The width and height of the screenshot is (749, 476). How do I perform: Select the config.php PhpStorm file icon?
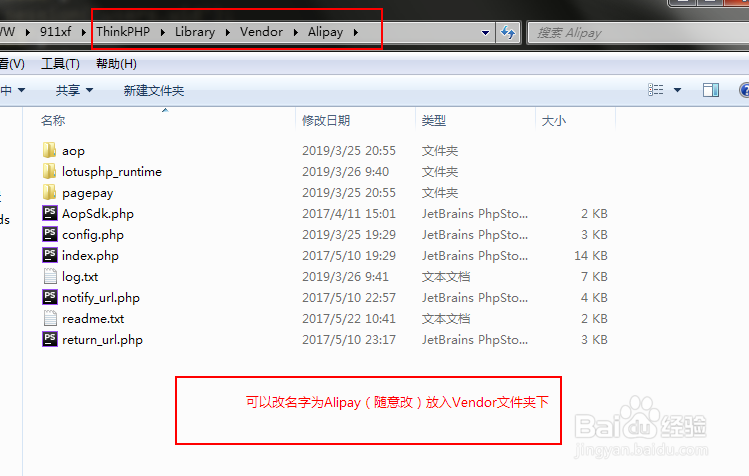click(50, 234)
